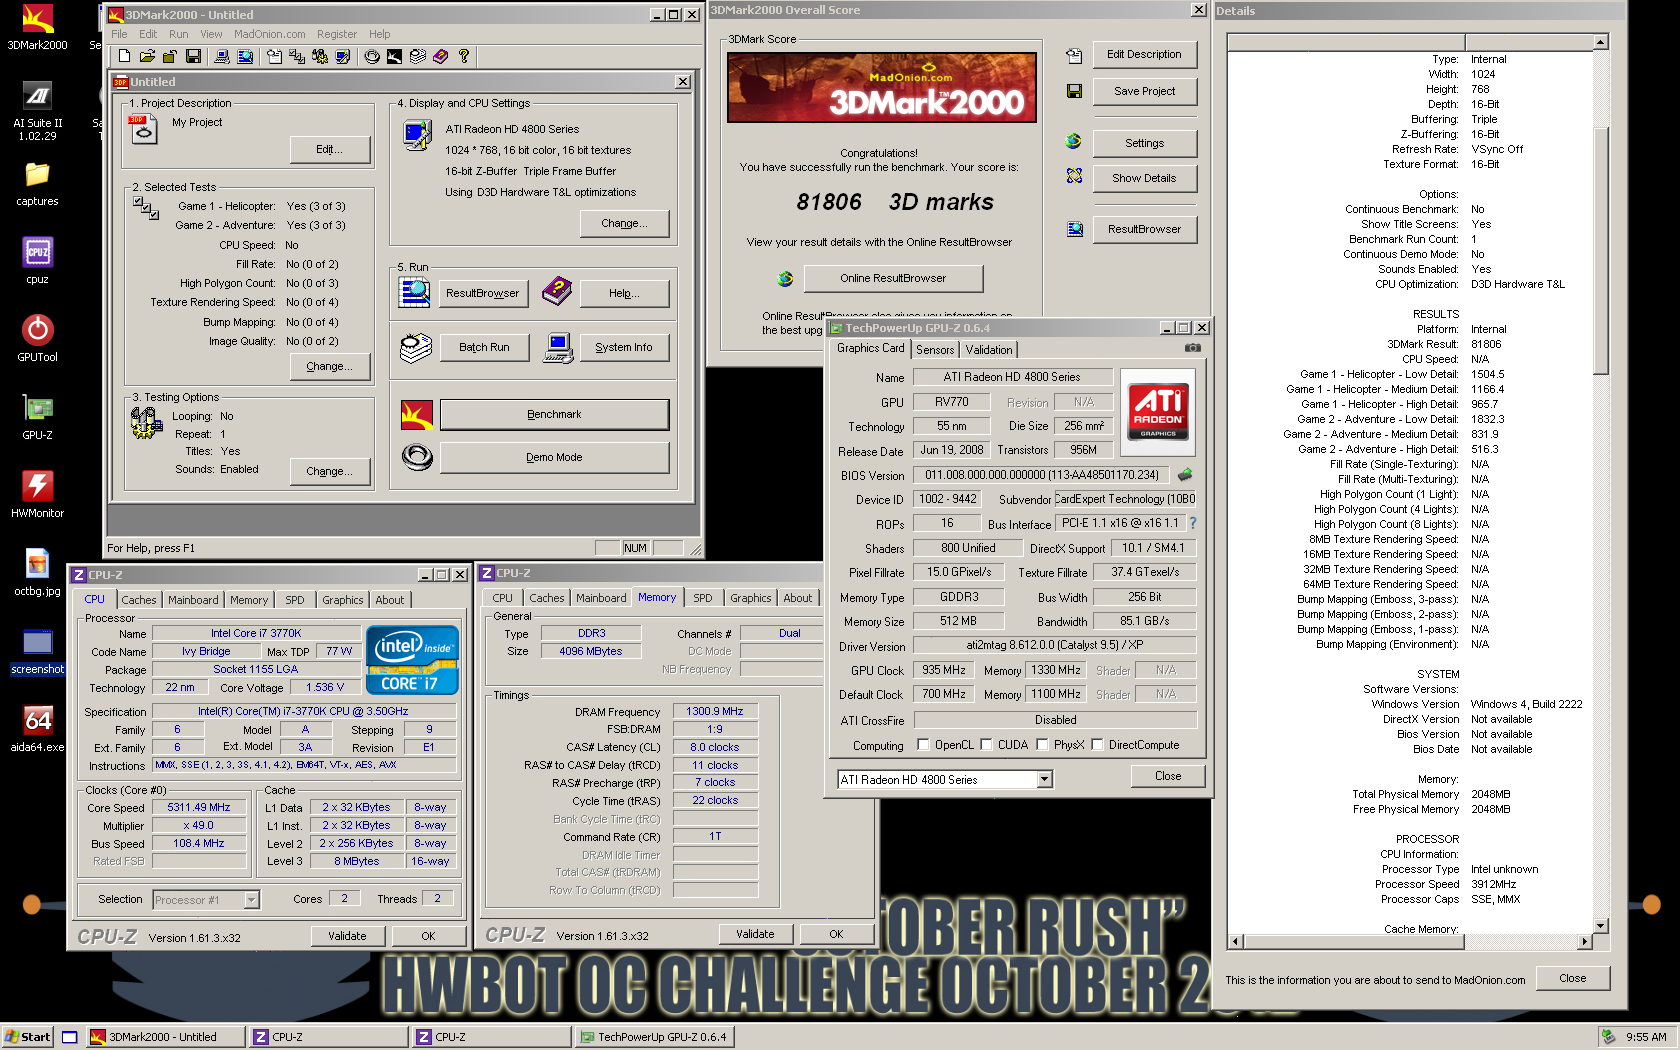Click the Bus Interface question mark in GPU-Z
This screenshot has width=1680, height=1050.
(x=1193, y=523)
